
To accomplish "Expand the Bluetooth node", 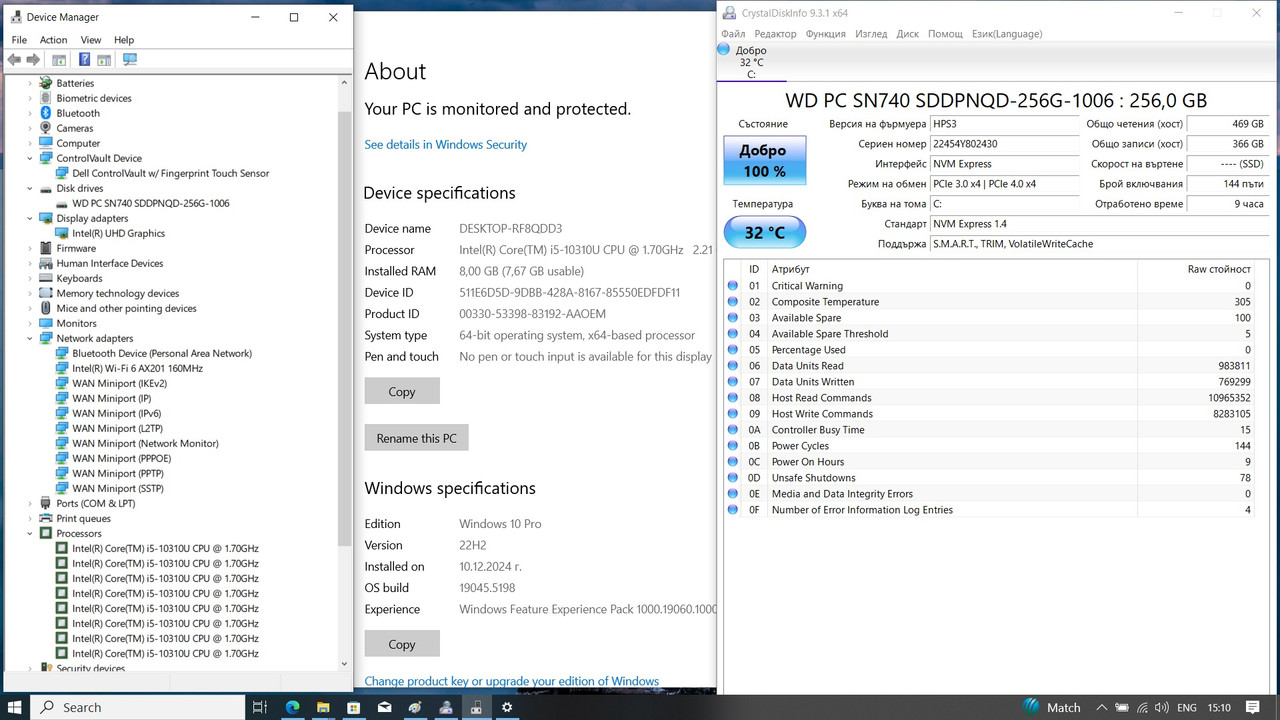I will tap(30, 113).
